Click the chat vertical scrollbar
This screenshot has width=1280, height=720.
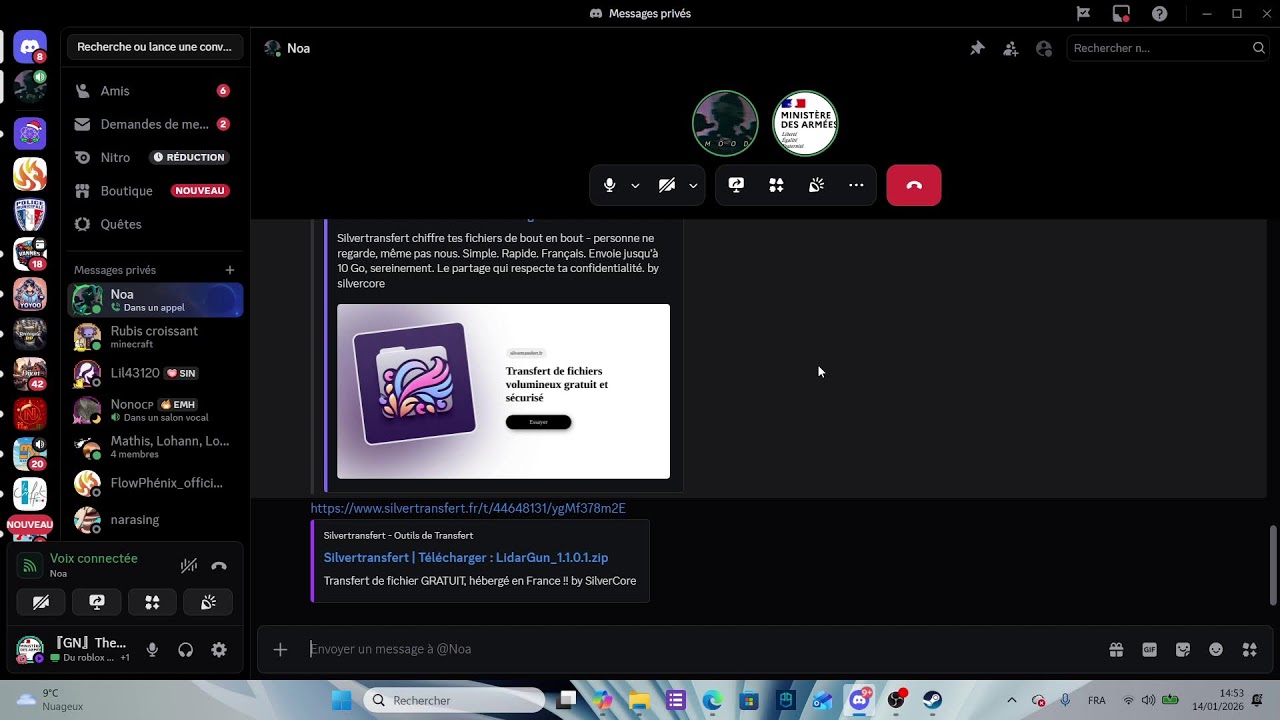1273,565
